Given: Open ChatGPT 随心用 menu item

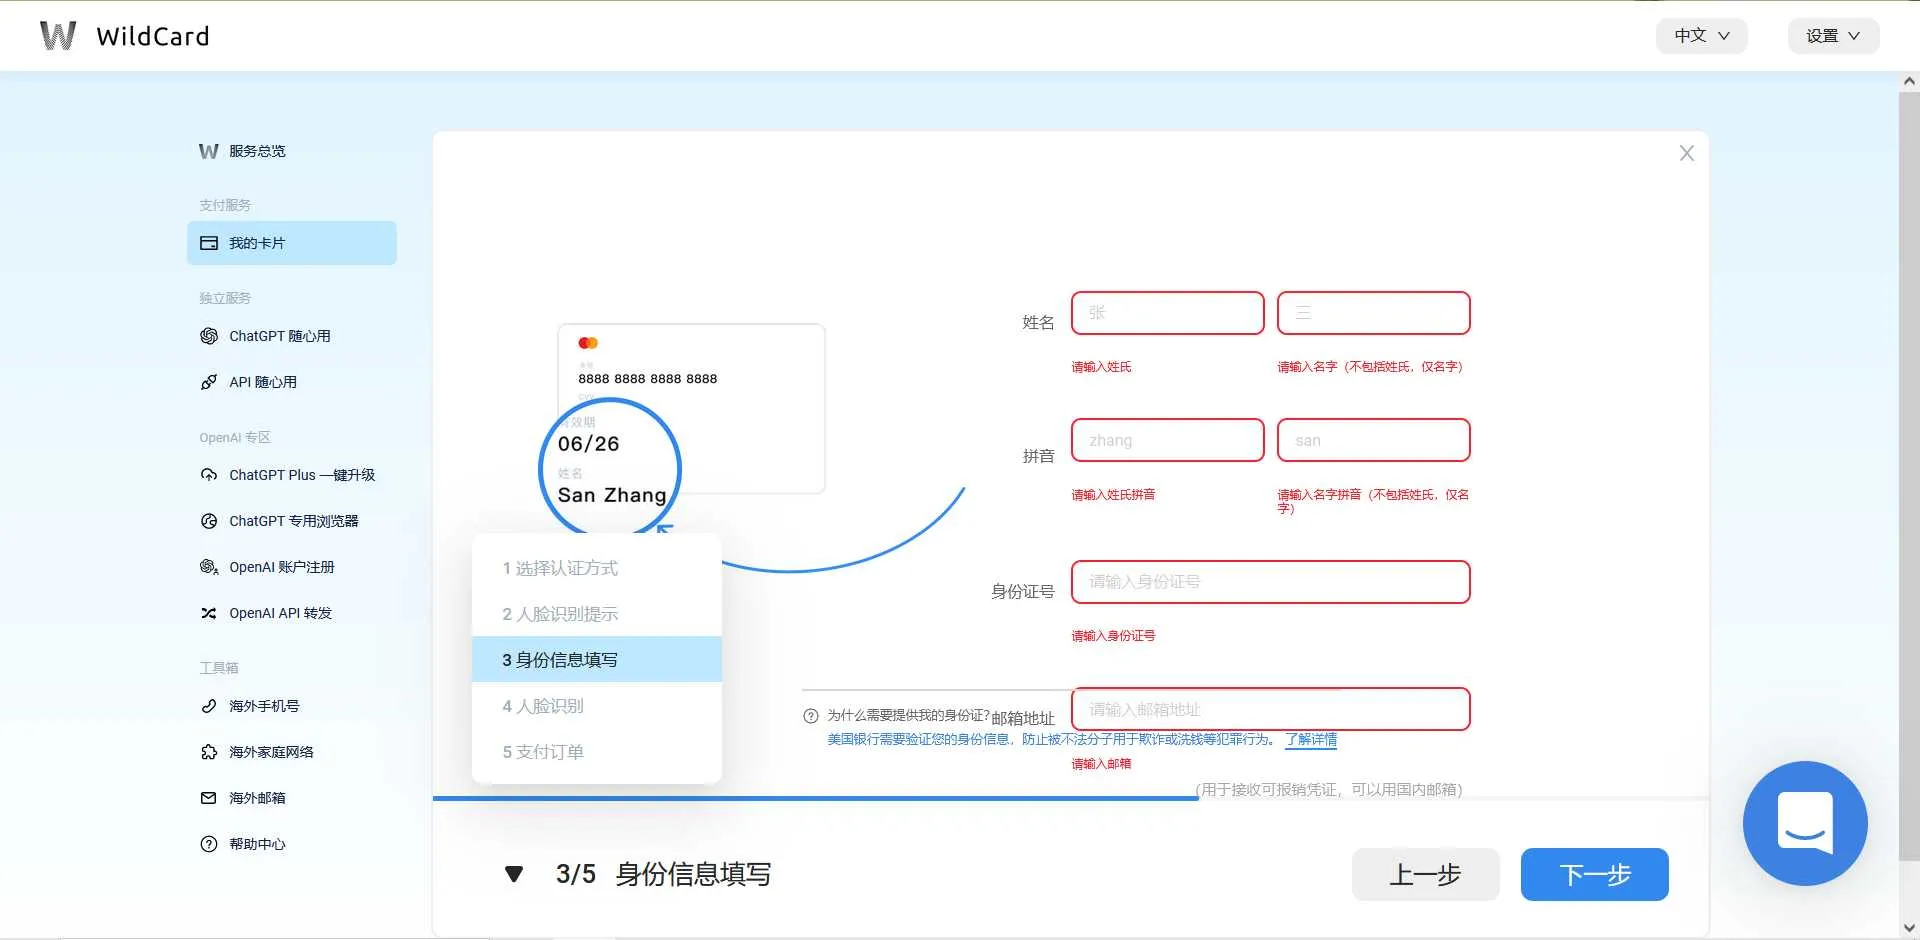Looking at the screenshot, I should [x=280, y=336].
